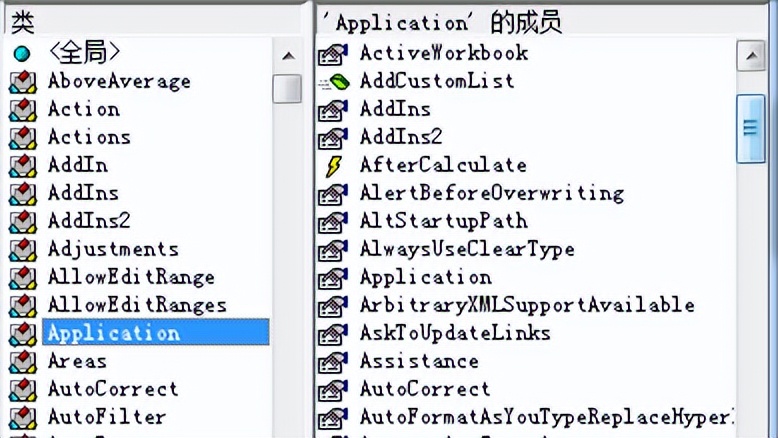
Task: Select the AltStartupPath member
Action: (x=444, y=222)
